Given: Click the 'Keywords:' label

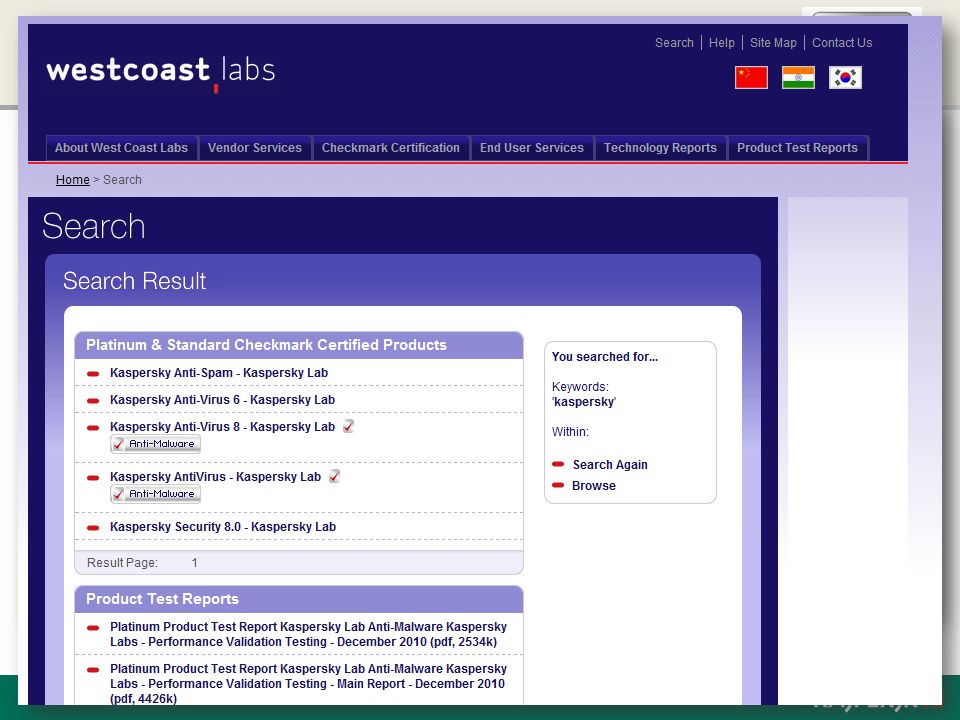Looking at the screenshot, I should pos(580,387).
